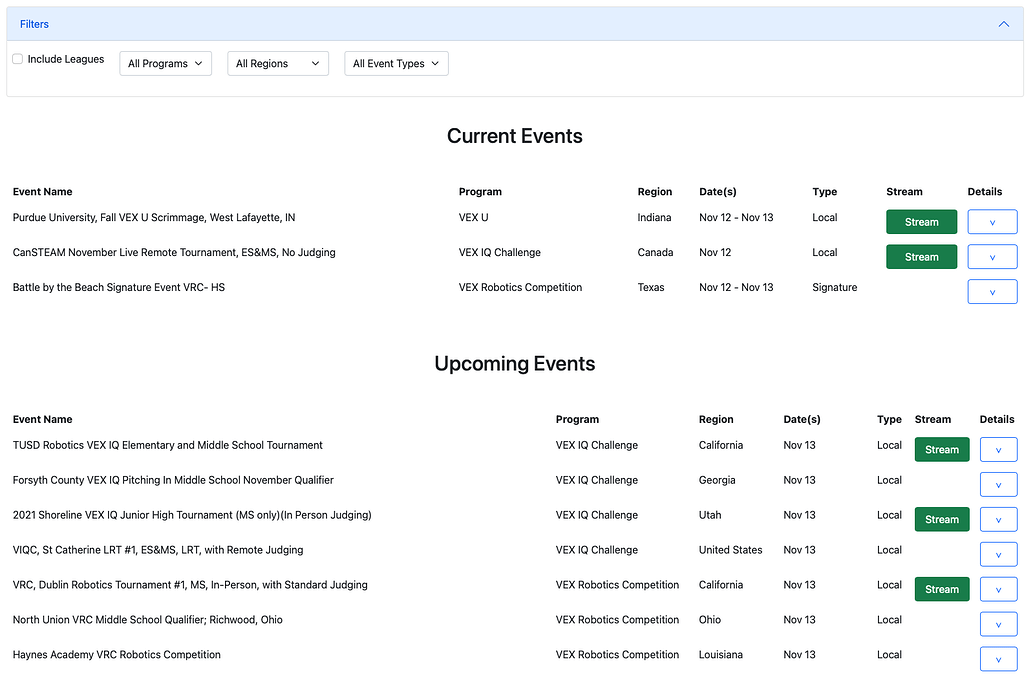Open the All Programs dropdown
The image size is (1035, 678).
coord(165,63)
